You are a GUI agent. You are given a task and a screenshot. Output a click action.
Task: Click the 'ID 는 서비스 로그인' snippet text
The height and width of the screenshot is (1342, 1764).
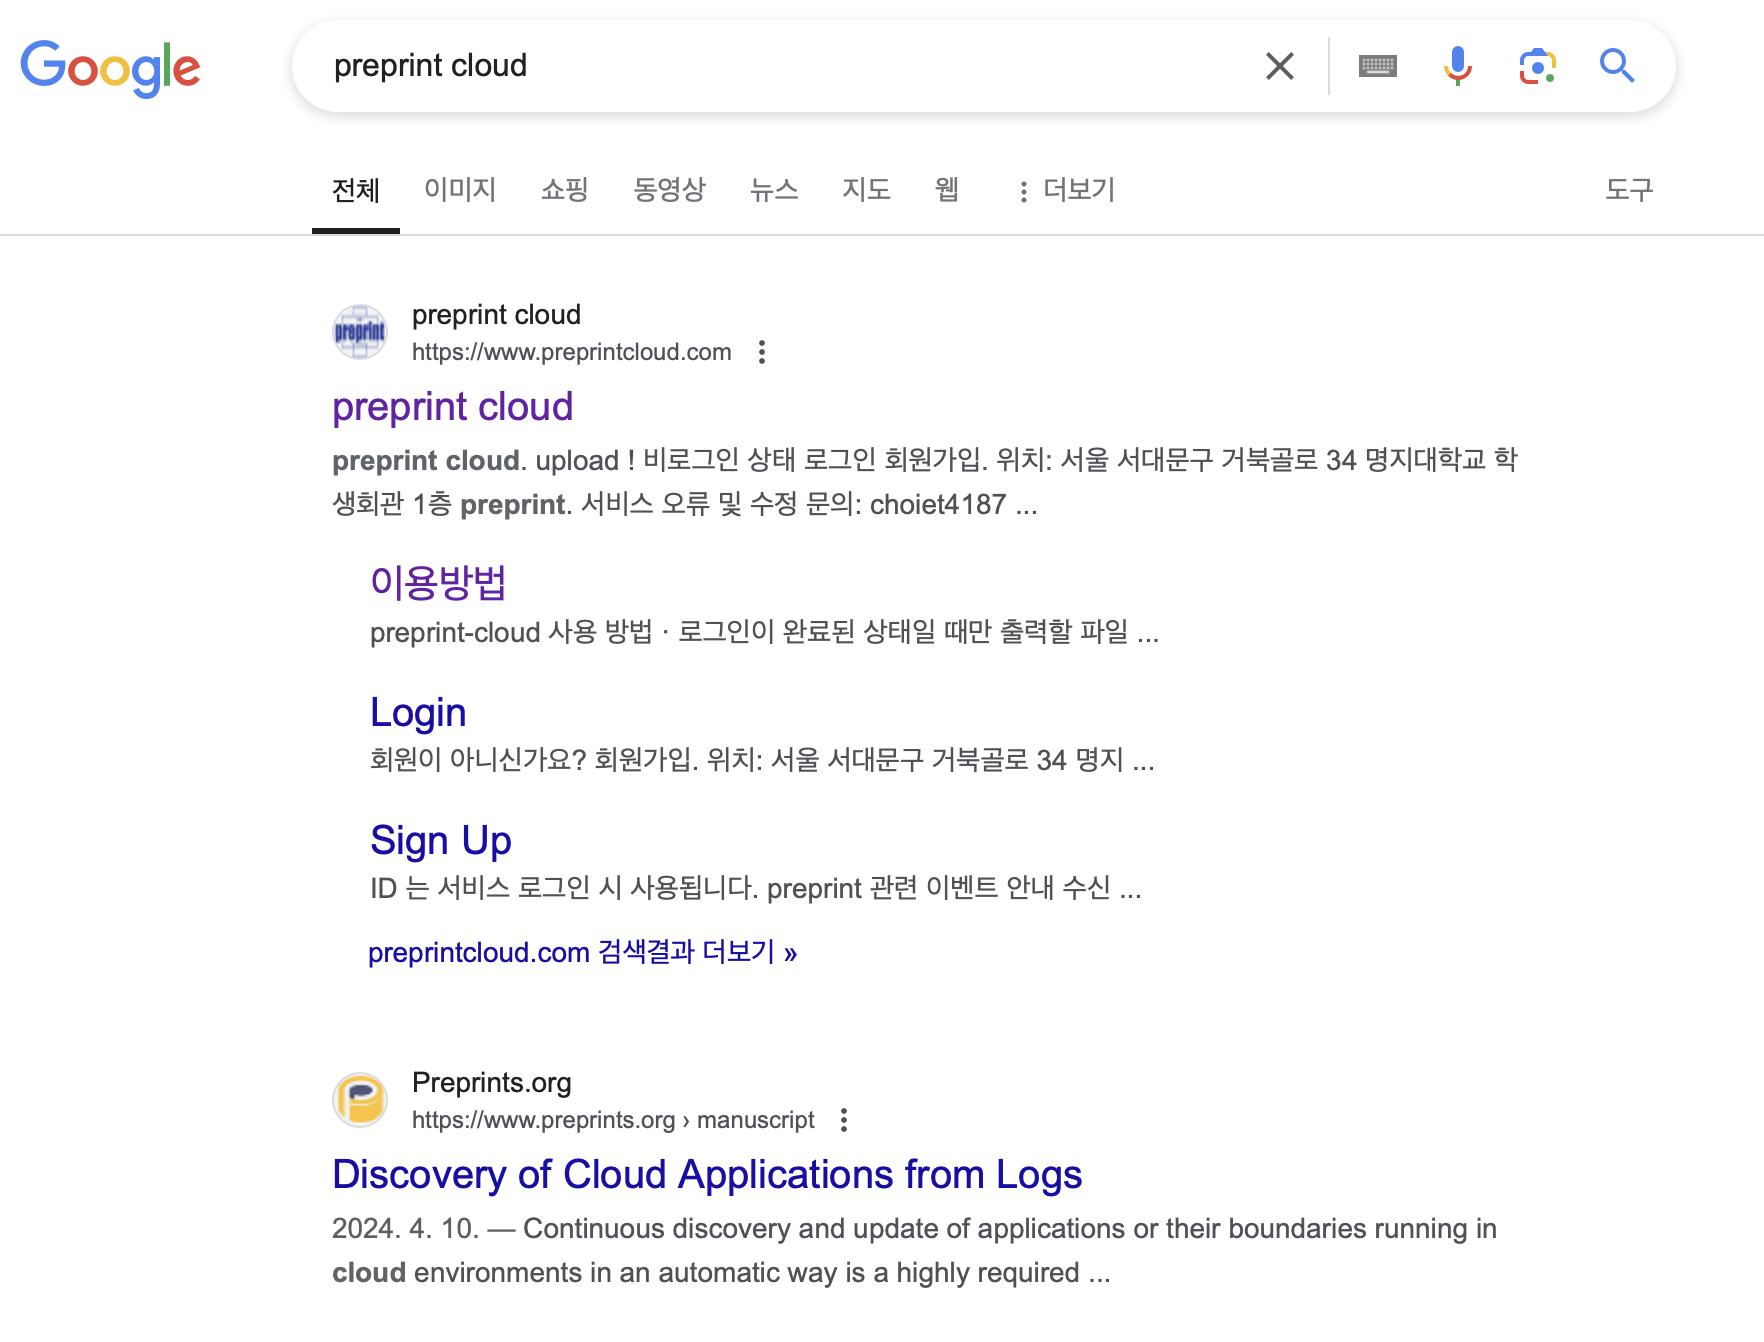pos(756,889)
